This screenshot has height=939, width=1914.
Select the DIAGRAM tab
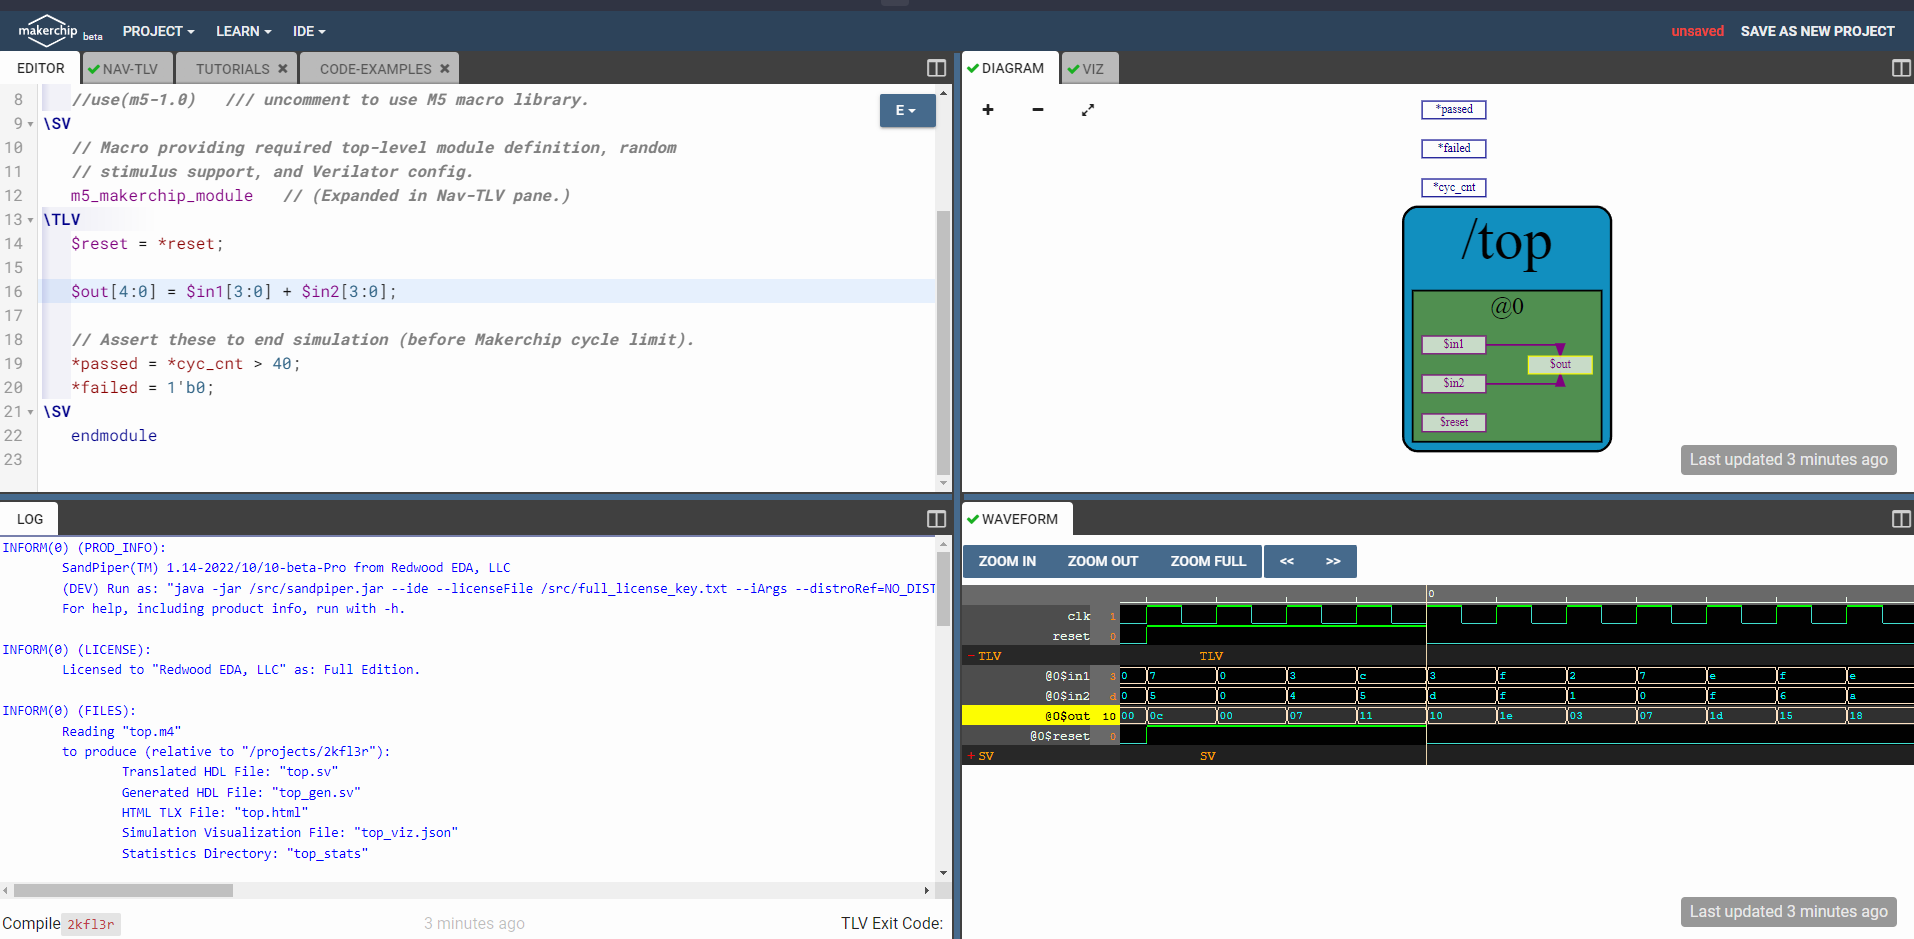1009,68
